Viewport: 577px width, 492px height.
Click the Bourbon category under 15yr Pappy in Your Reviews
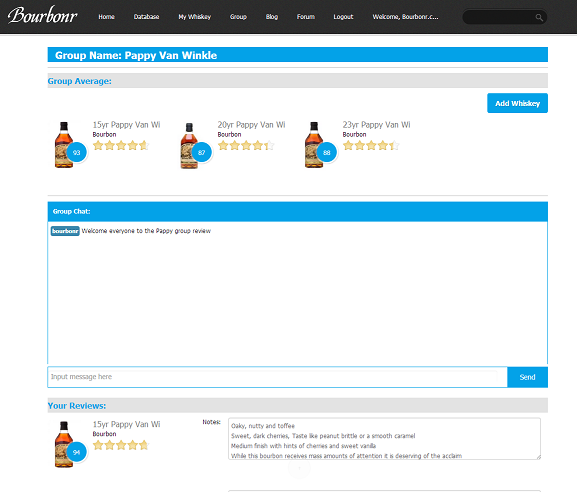104,434
